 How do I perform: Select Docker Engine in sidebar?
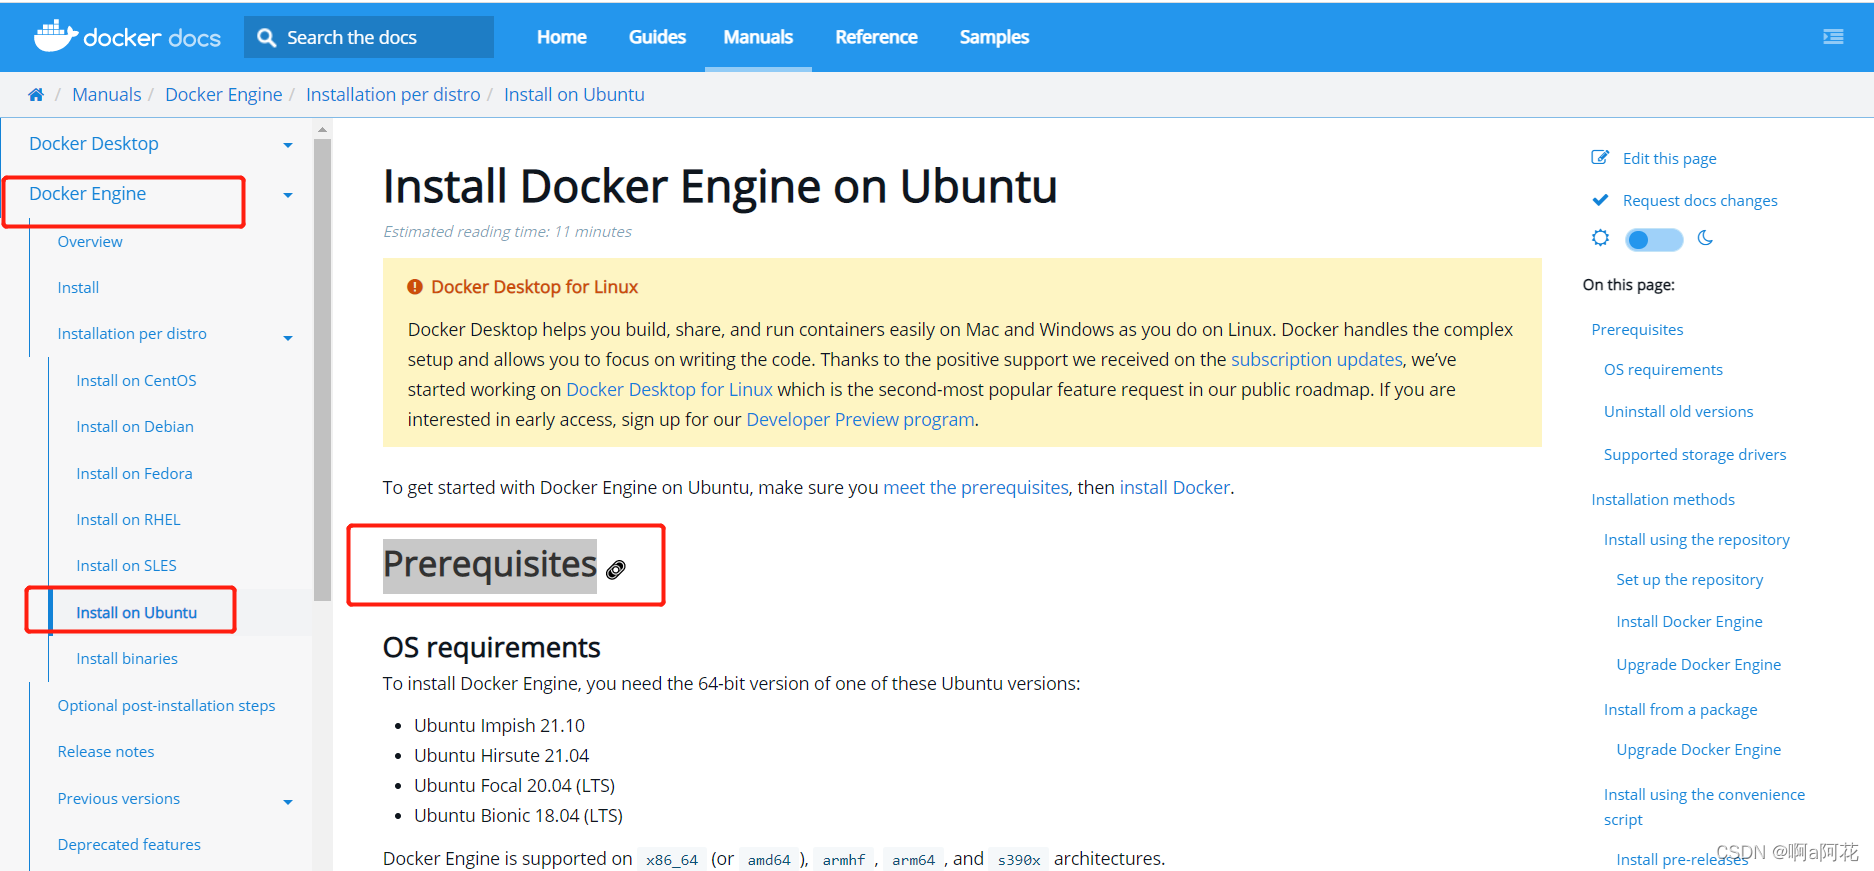click(x=88, y=194)
